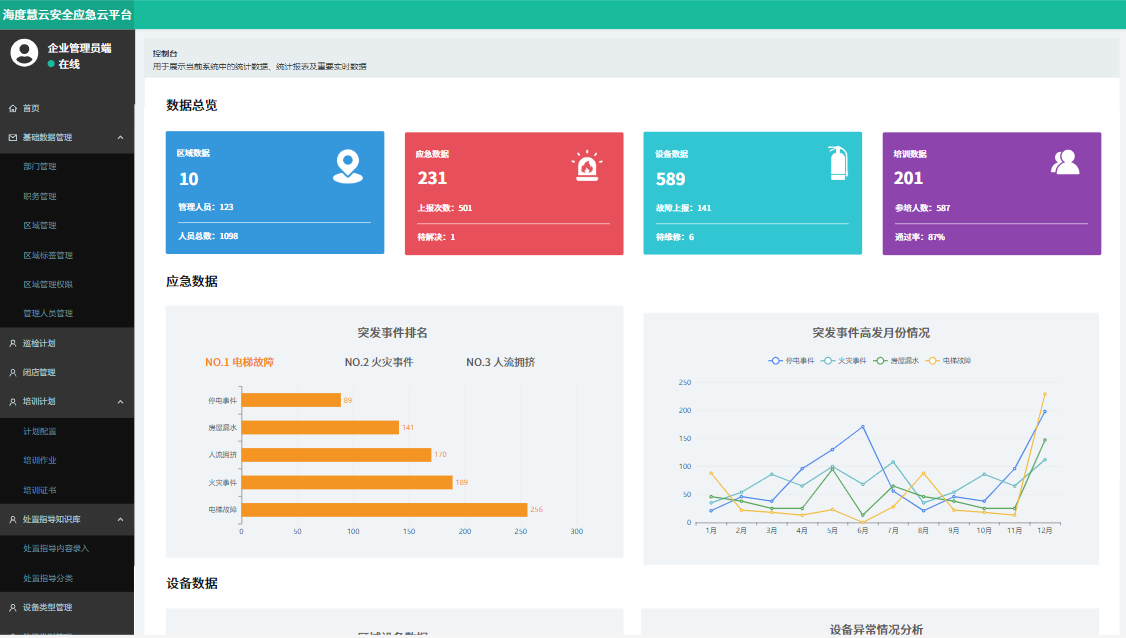Click the person icon beside 闭店管理

[x=12, y=372]
